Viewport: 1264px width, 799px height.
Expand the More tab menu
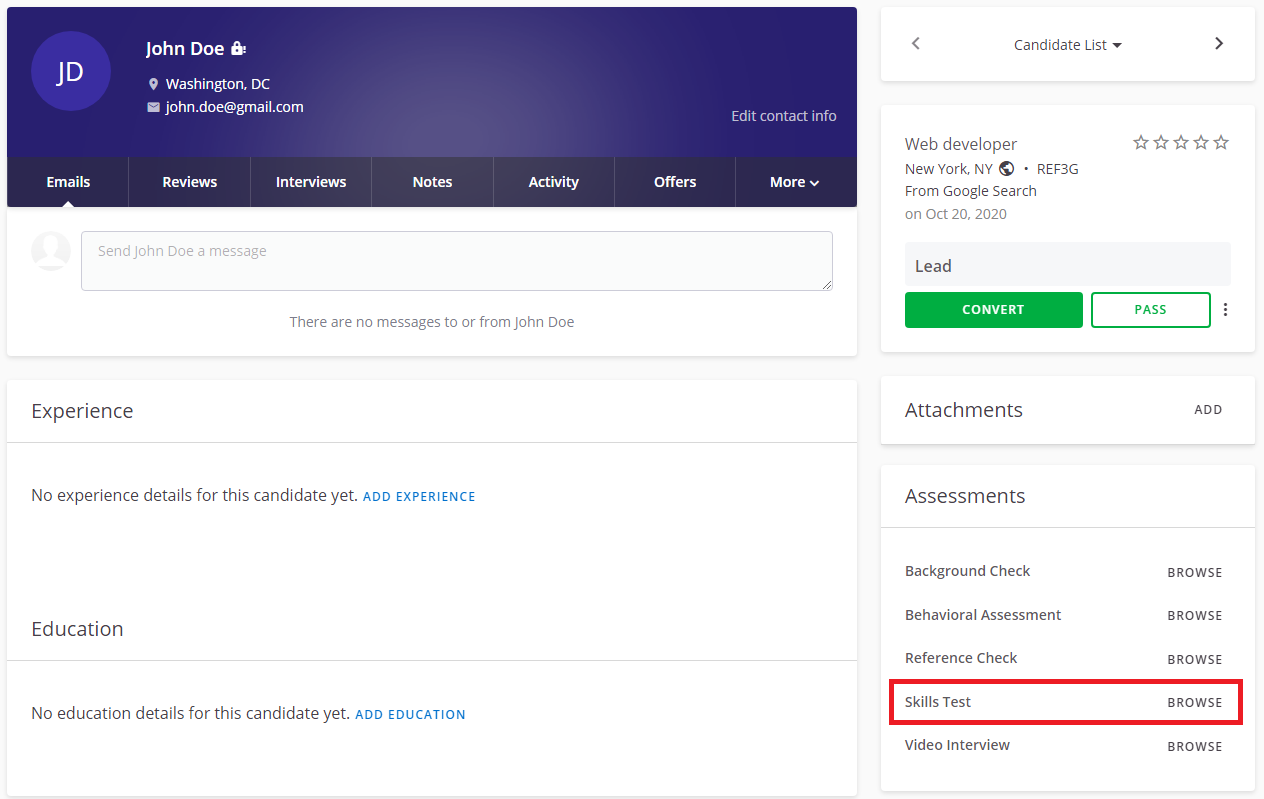coord(795,182)
